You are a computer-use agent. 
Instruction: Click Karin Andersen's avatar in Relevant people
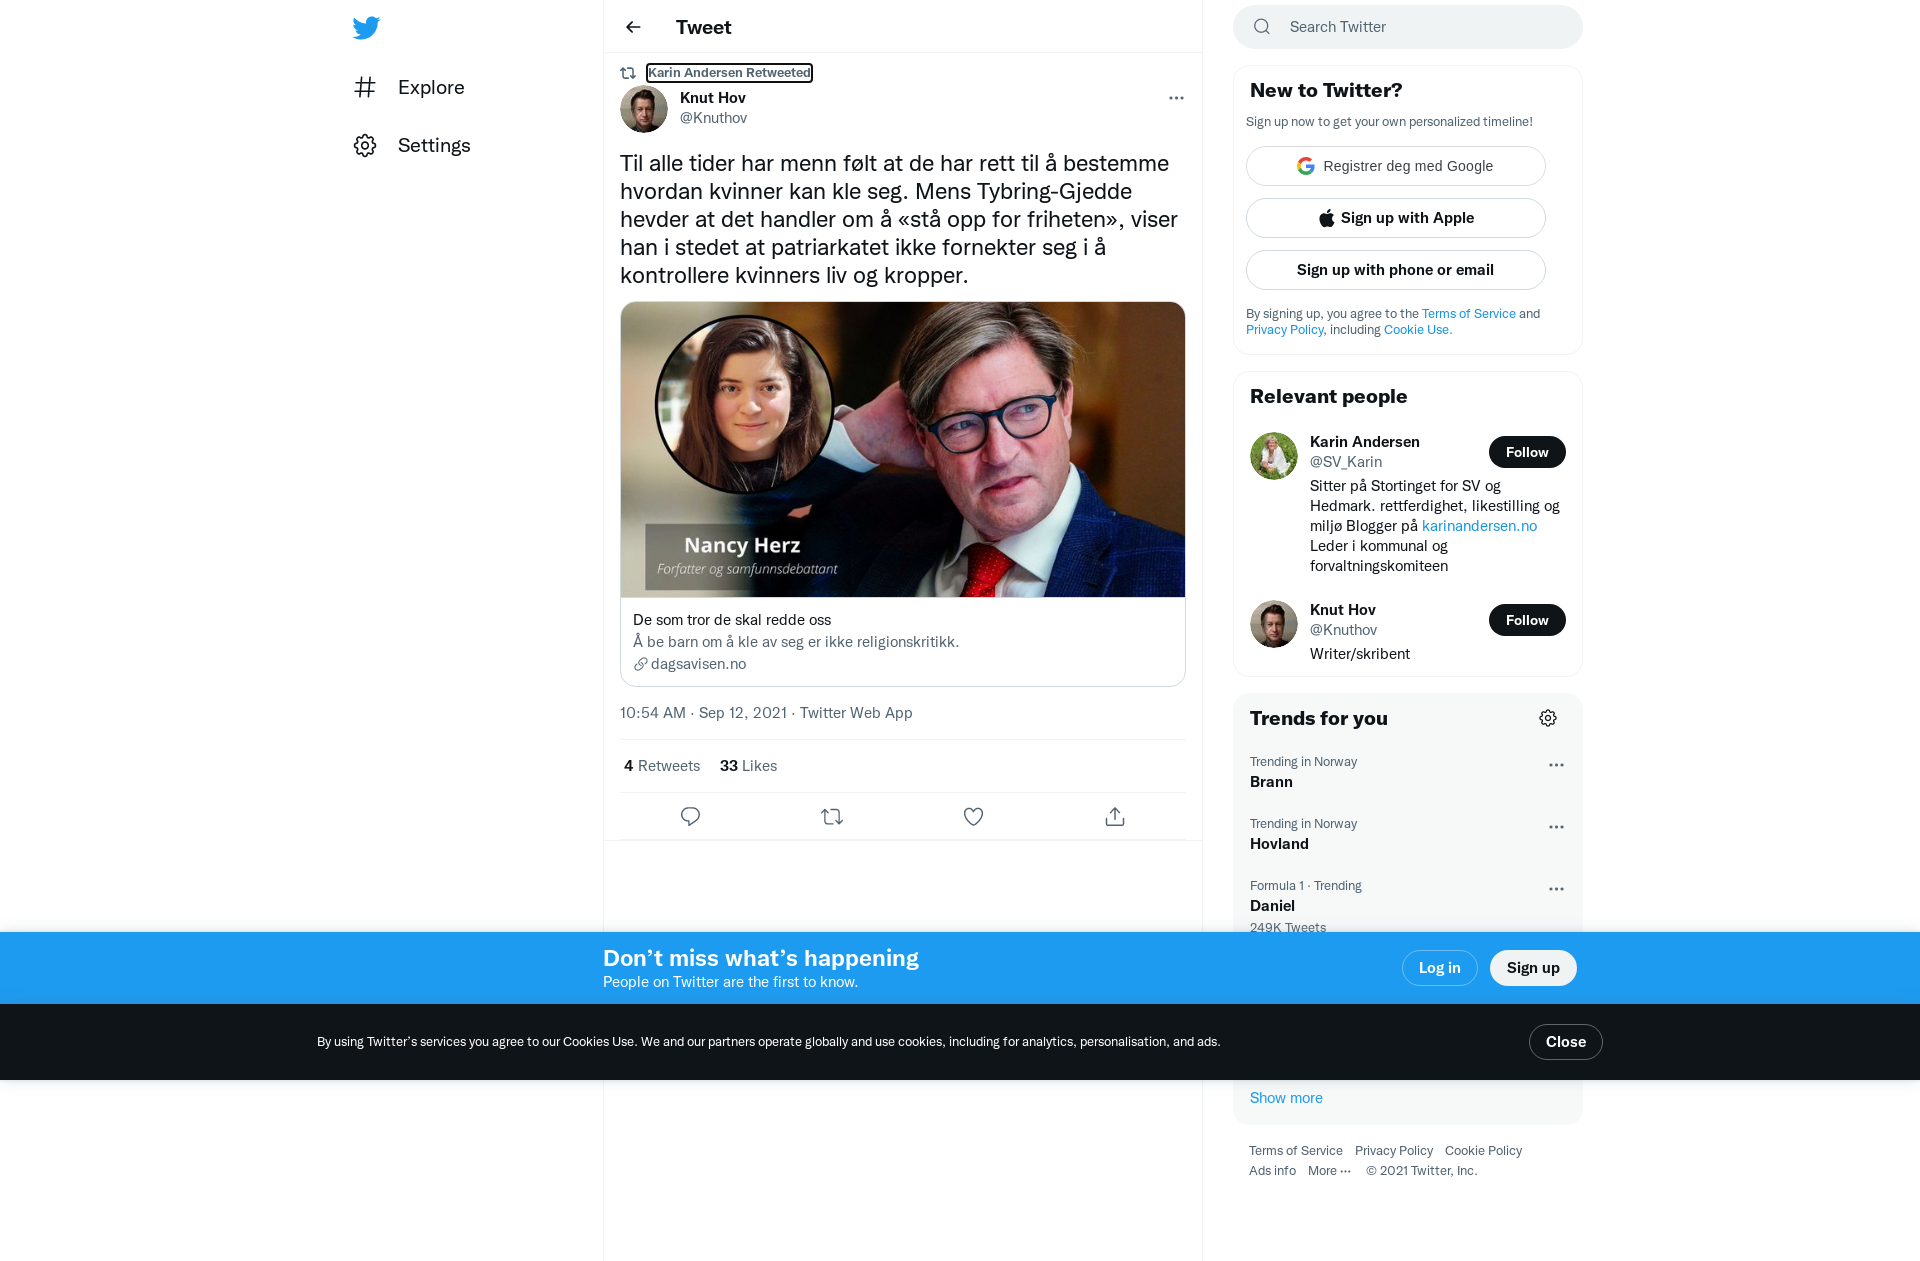(1274, 456)
